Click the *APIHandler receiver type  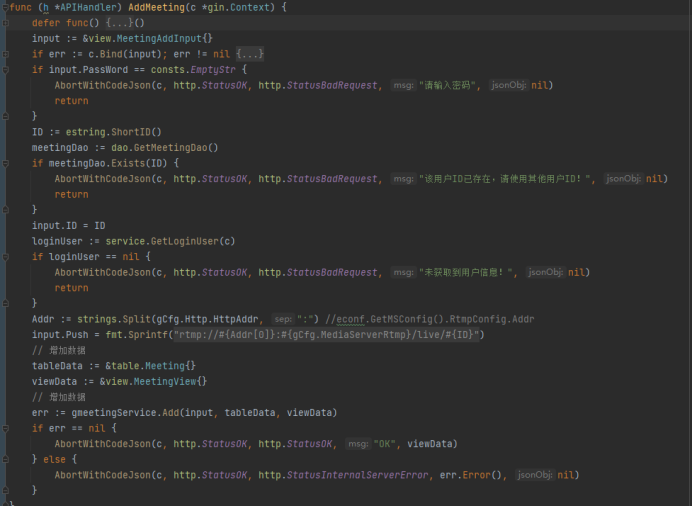86,7
